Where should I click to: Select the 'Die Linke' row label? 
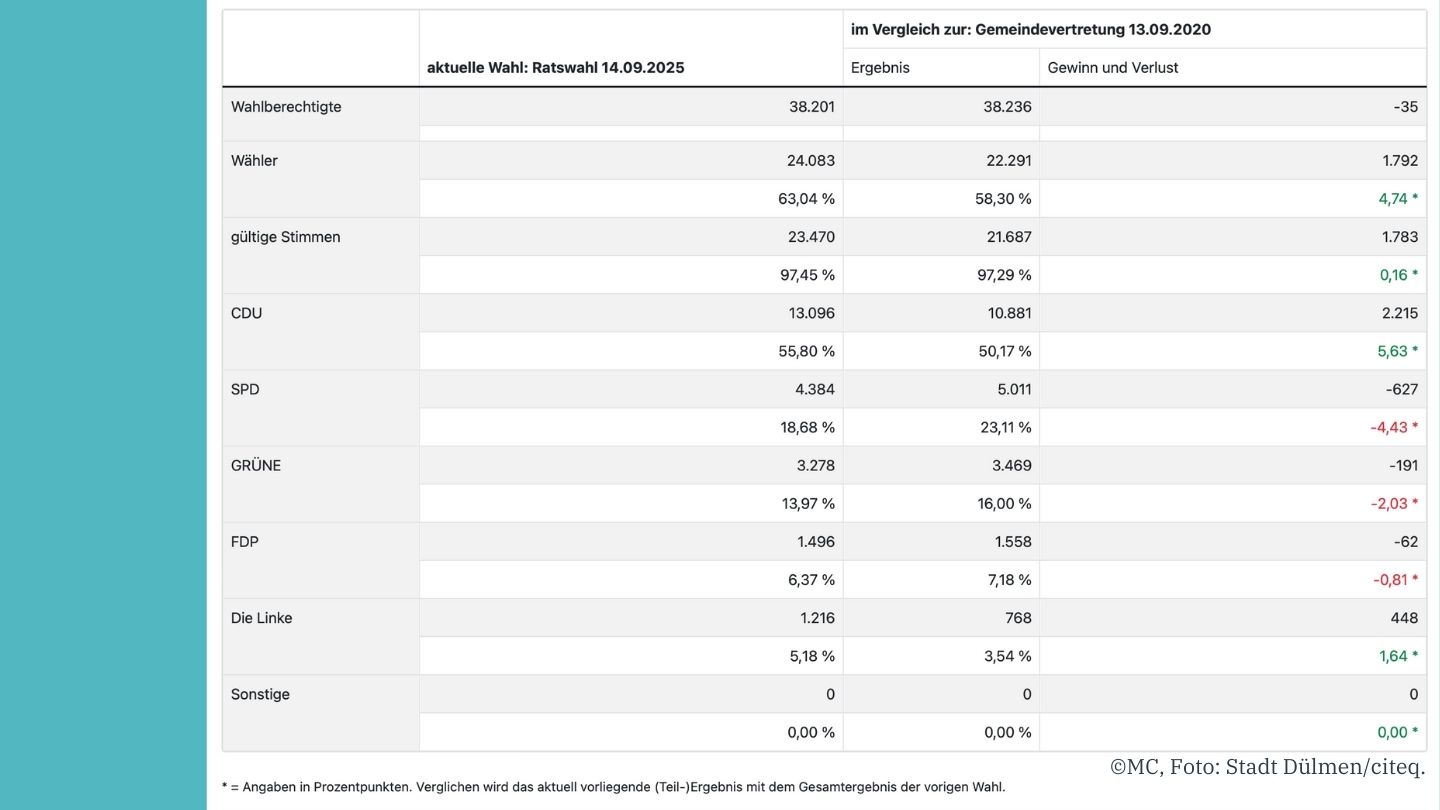click(x=262, y=618)
